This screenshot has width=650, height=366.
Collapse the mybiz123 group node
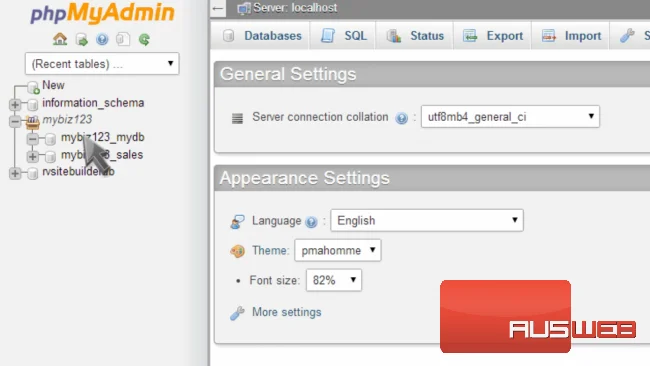click(x=15, y=121)
